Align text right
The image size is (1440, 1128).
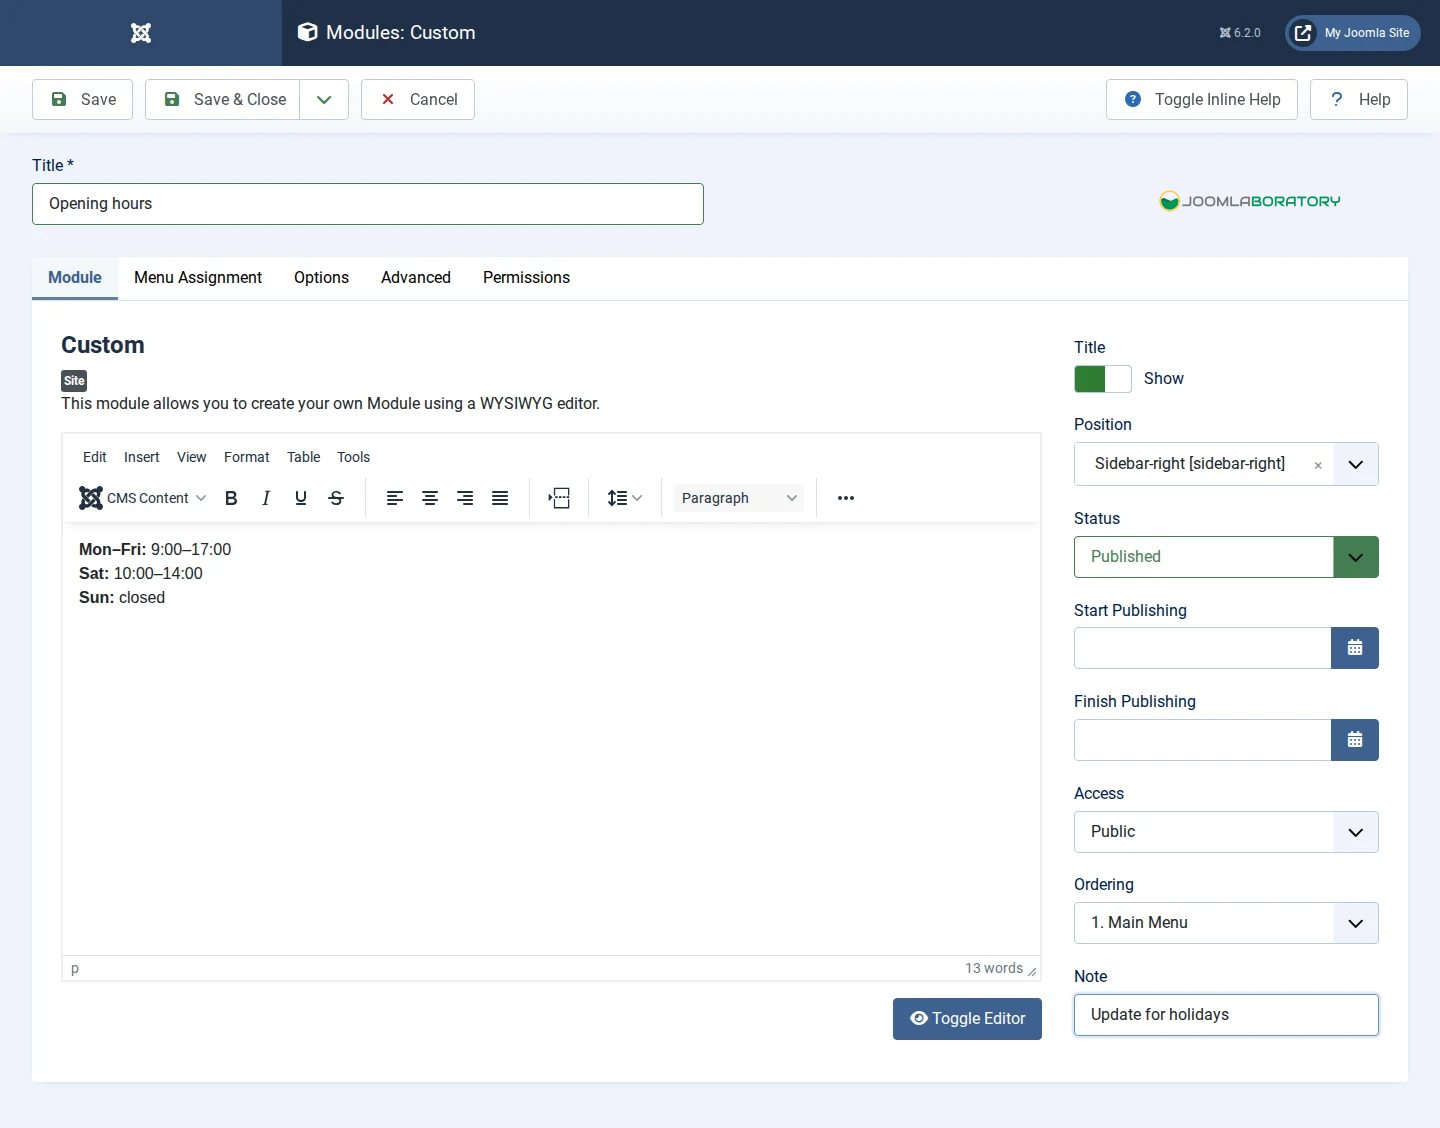[x=465, y=498]
